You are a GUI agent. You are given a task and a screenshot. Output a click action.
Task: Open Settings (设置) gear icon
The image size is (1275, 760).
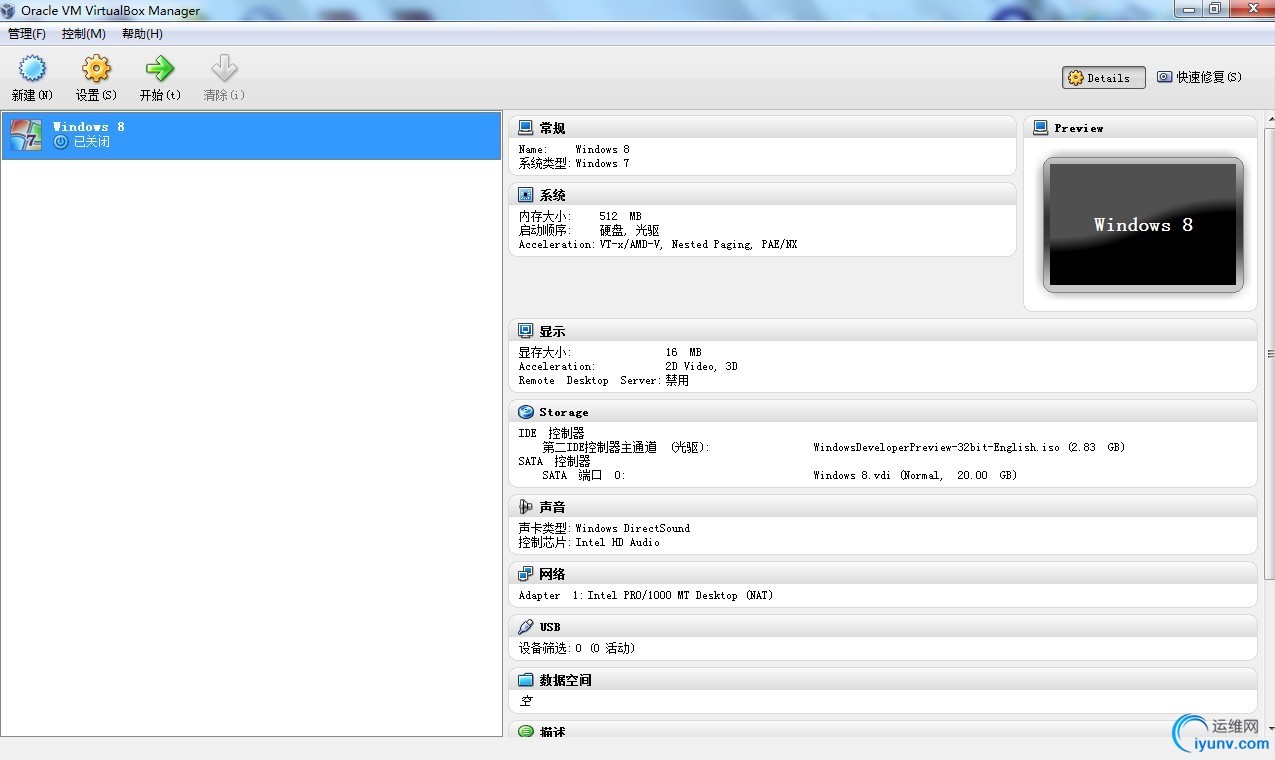[96, 69]
